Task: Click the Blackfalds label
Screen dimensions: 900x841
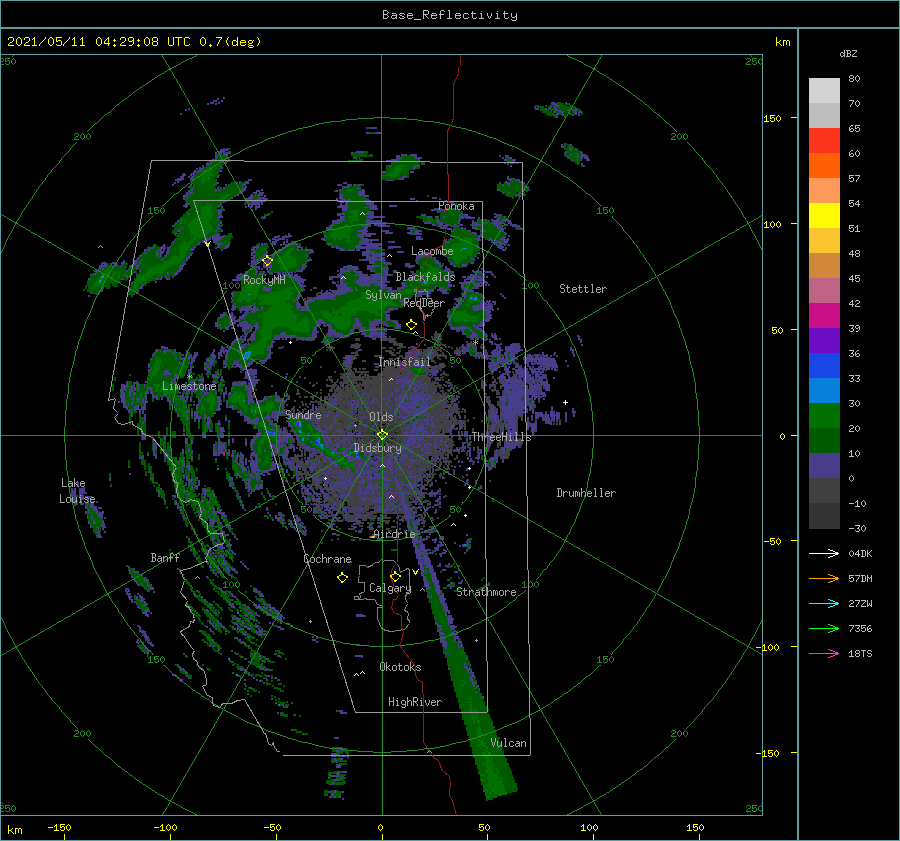Action: 425,277
